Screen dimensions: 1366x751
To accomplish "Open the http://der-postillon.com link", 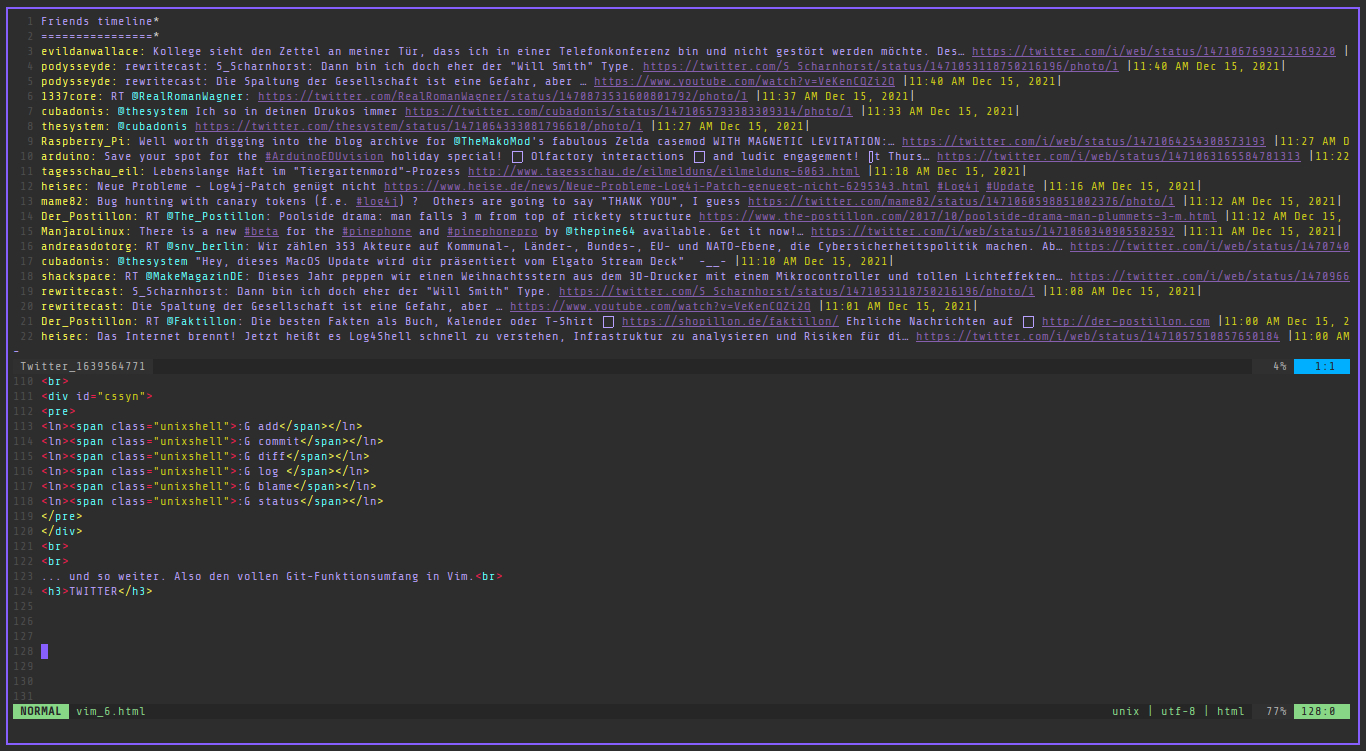I will tap(1126, 321).
